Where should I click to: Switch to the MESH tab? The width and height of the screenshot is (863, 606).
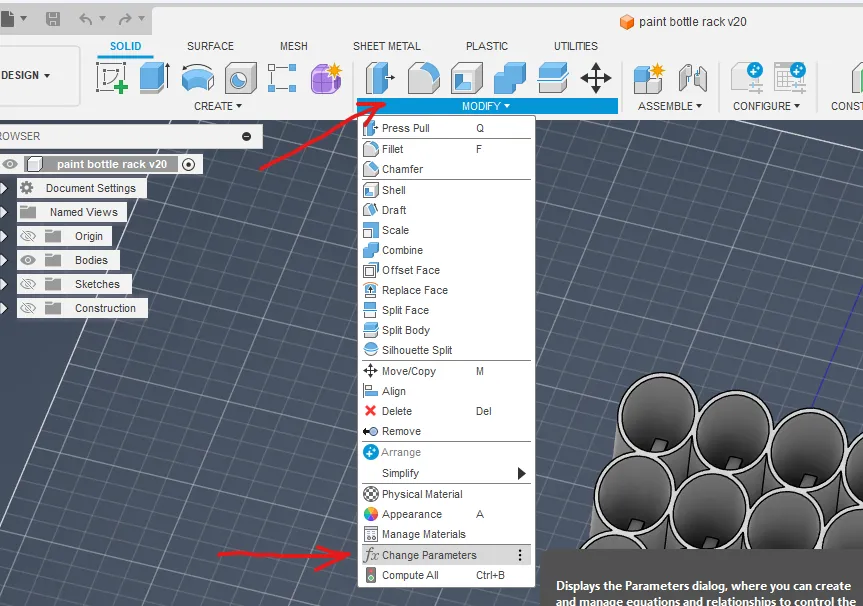pos(293,46)
